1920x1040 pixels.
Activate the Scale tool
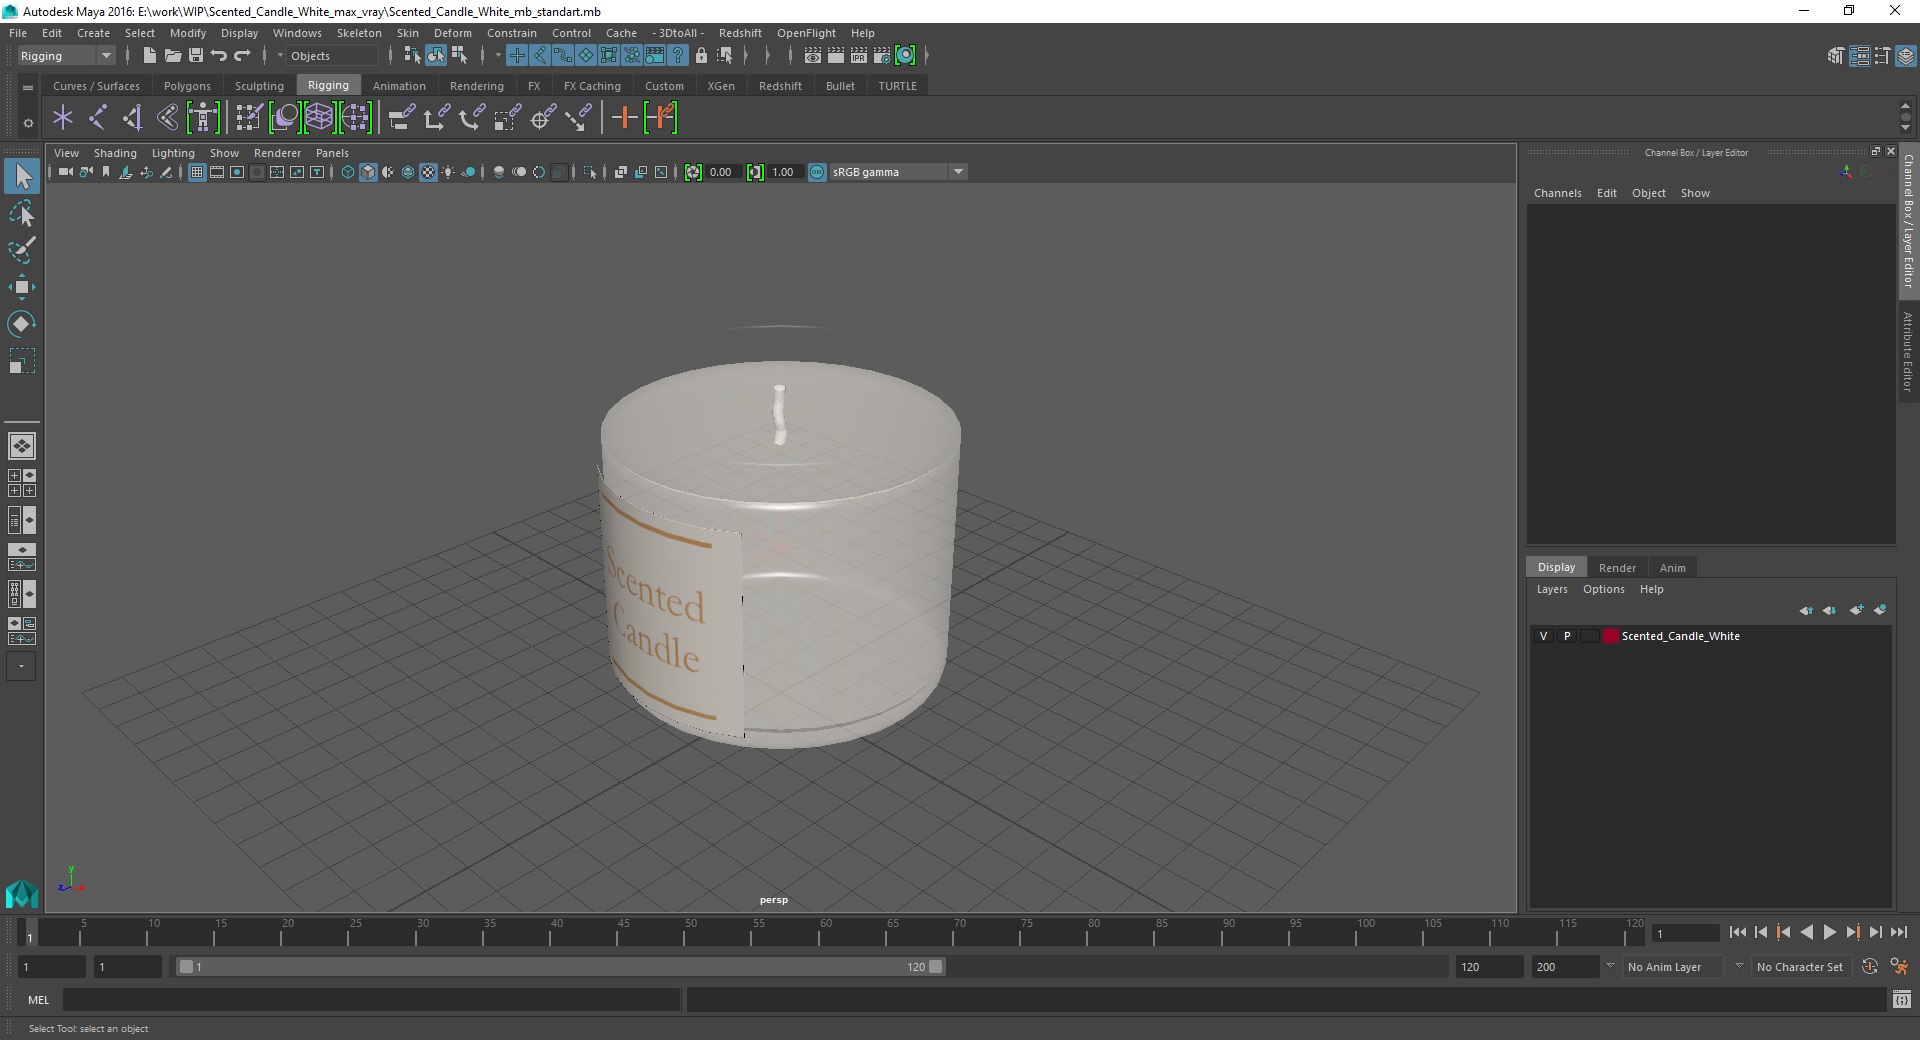point(22,361)
